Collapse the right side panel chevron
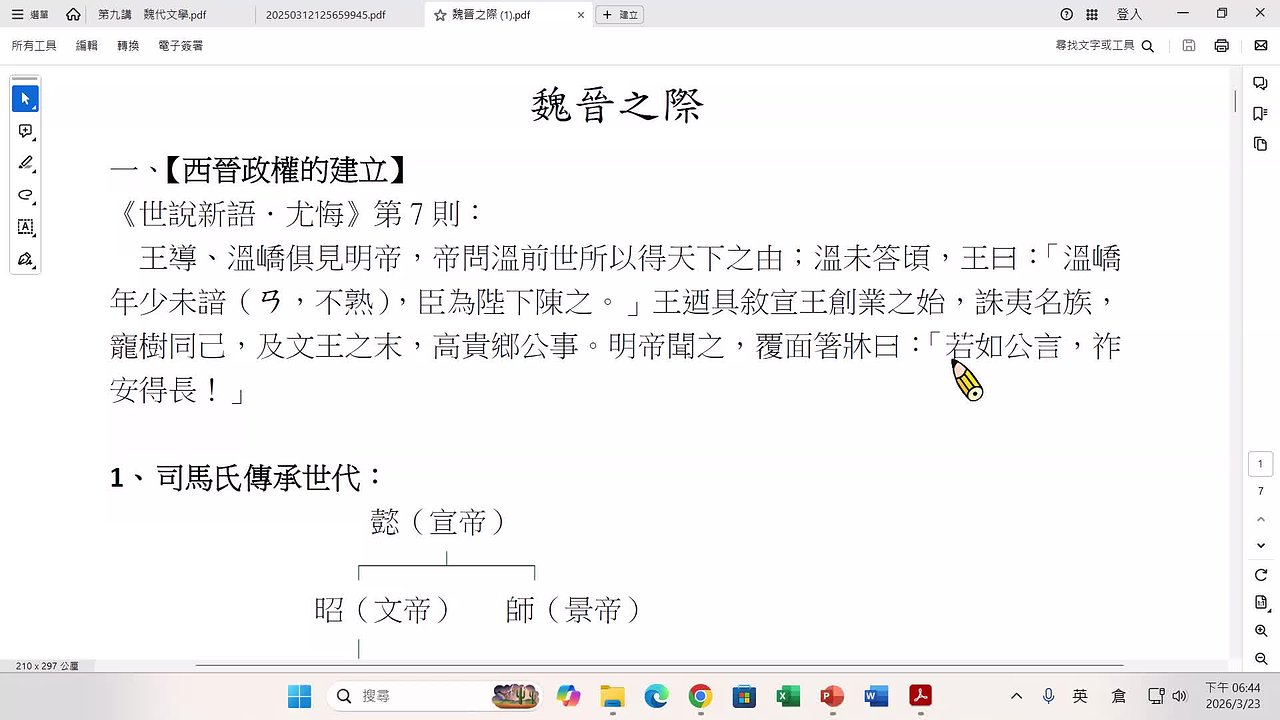 [1260, 519]
